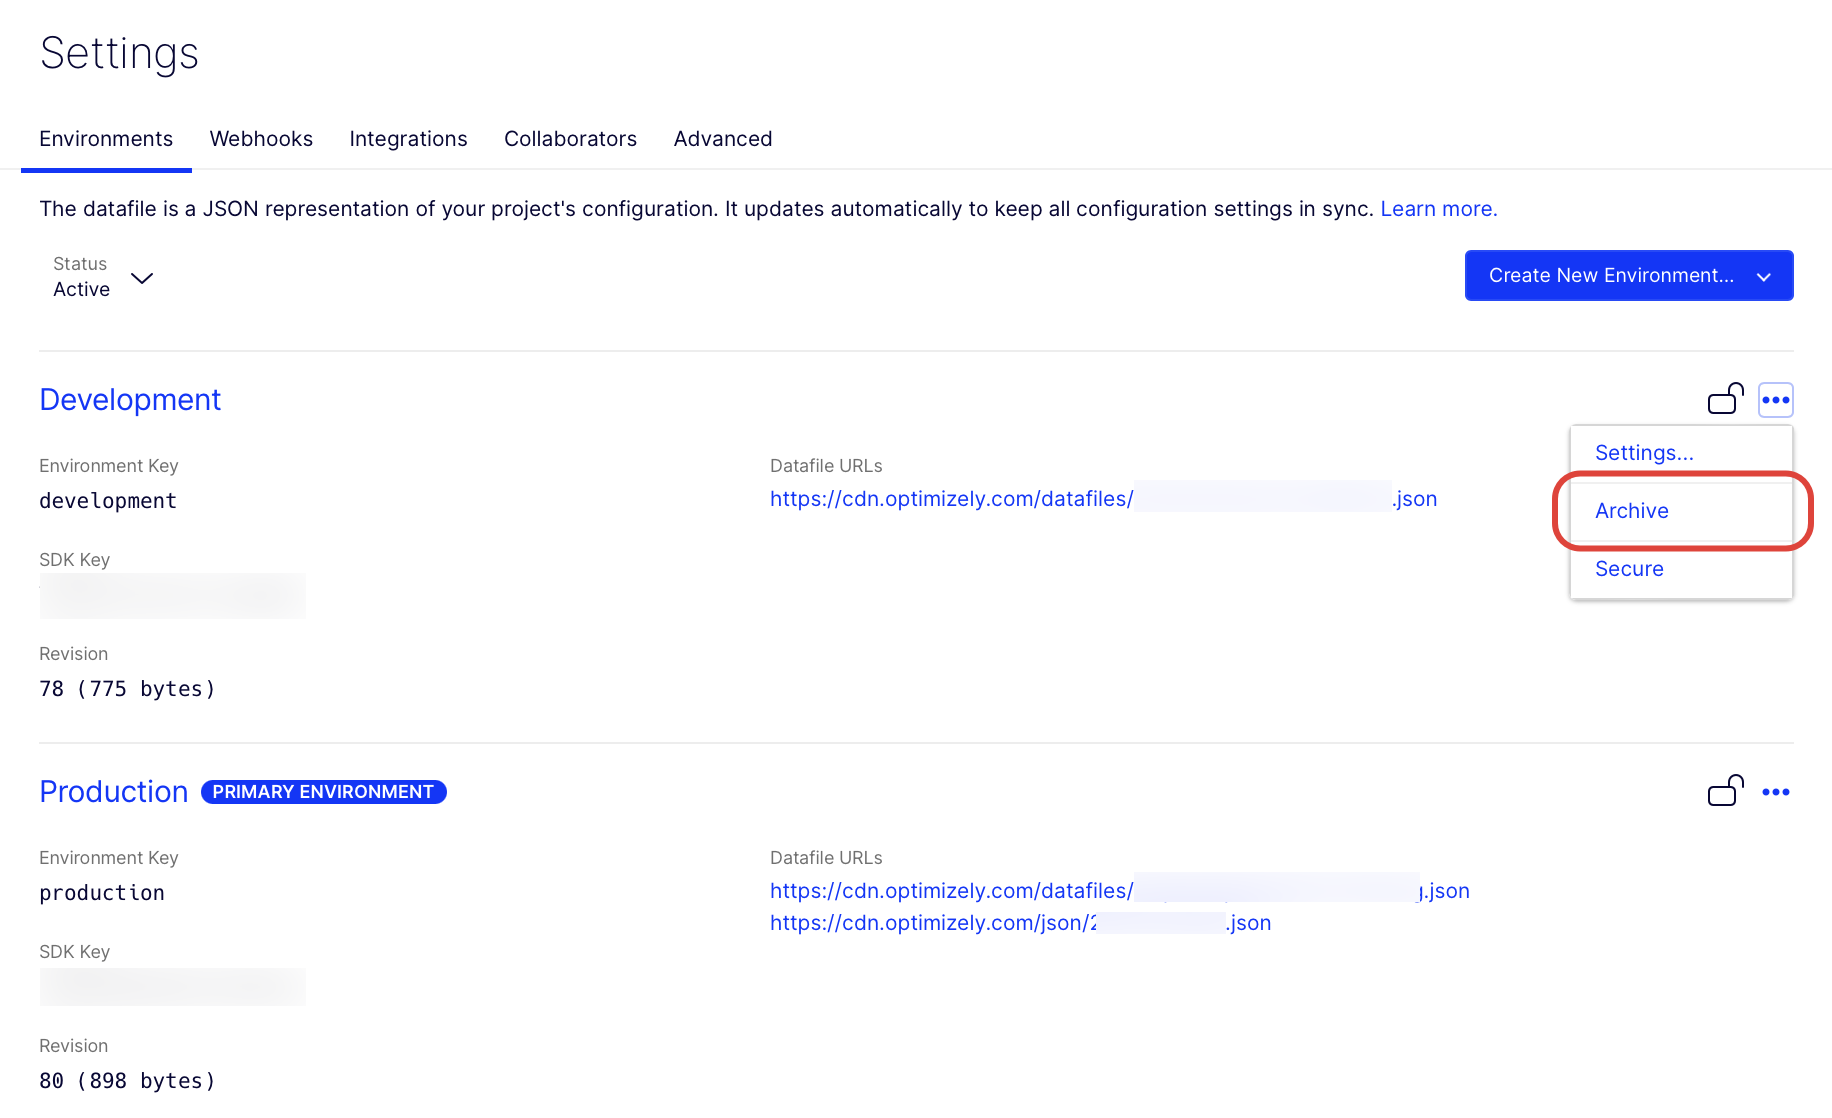
Task: Open the Advanced settings tab
Action: click(722, 139)
